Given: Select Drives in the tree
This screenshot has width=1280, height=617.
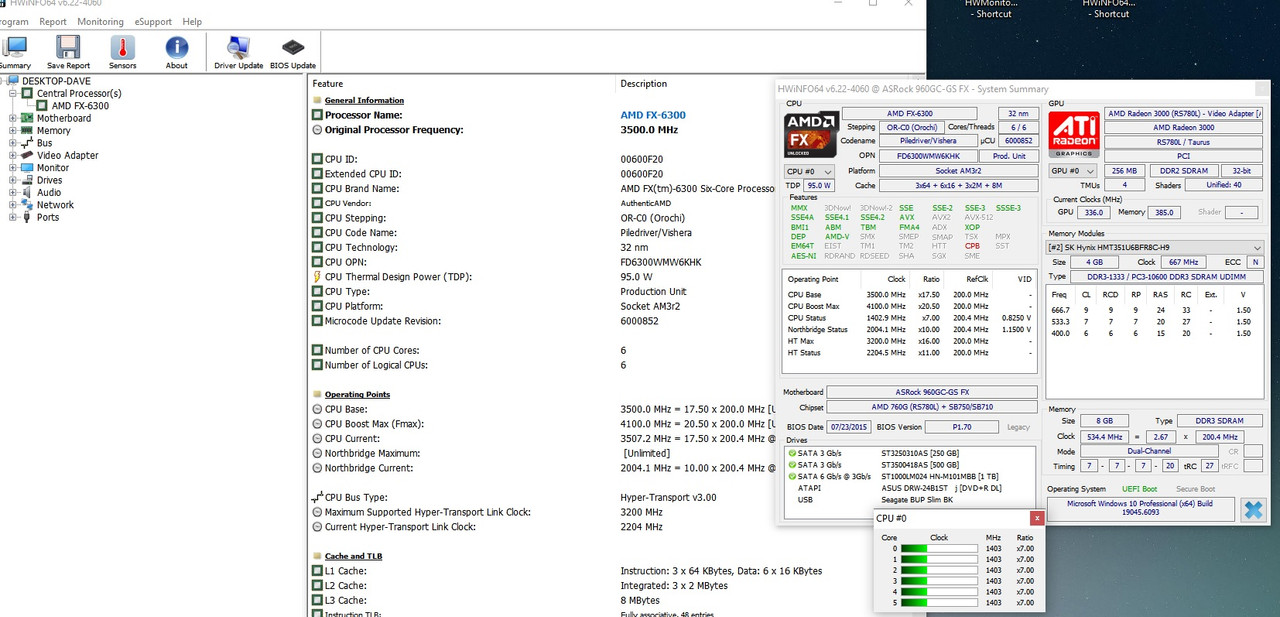Looking at the screenshot, I should 50,180.
